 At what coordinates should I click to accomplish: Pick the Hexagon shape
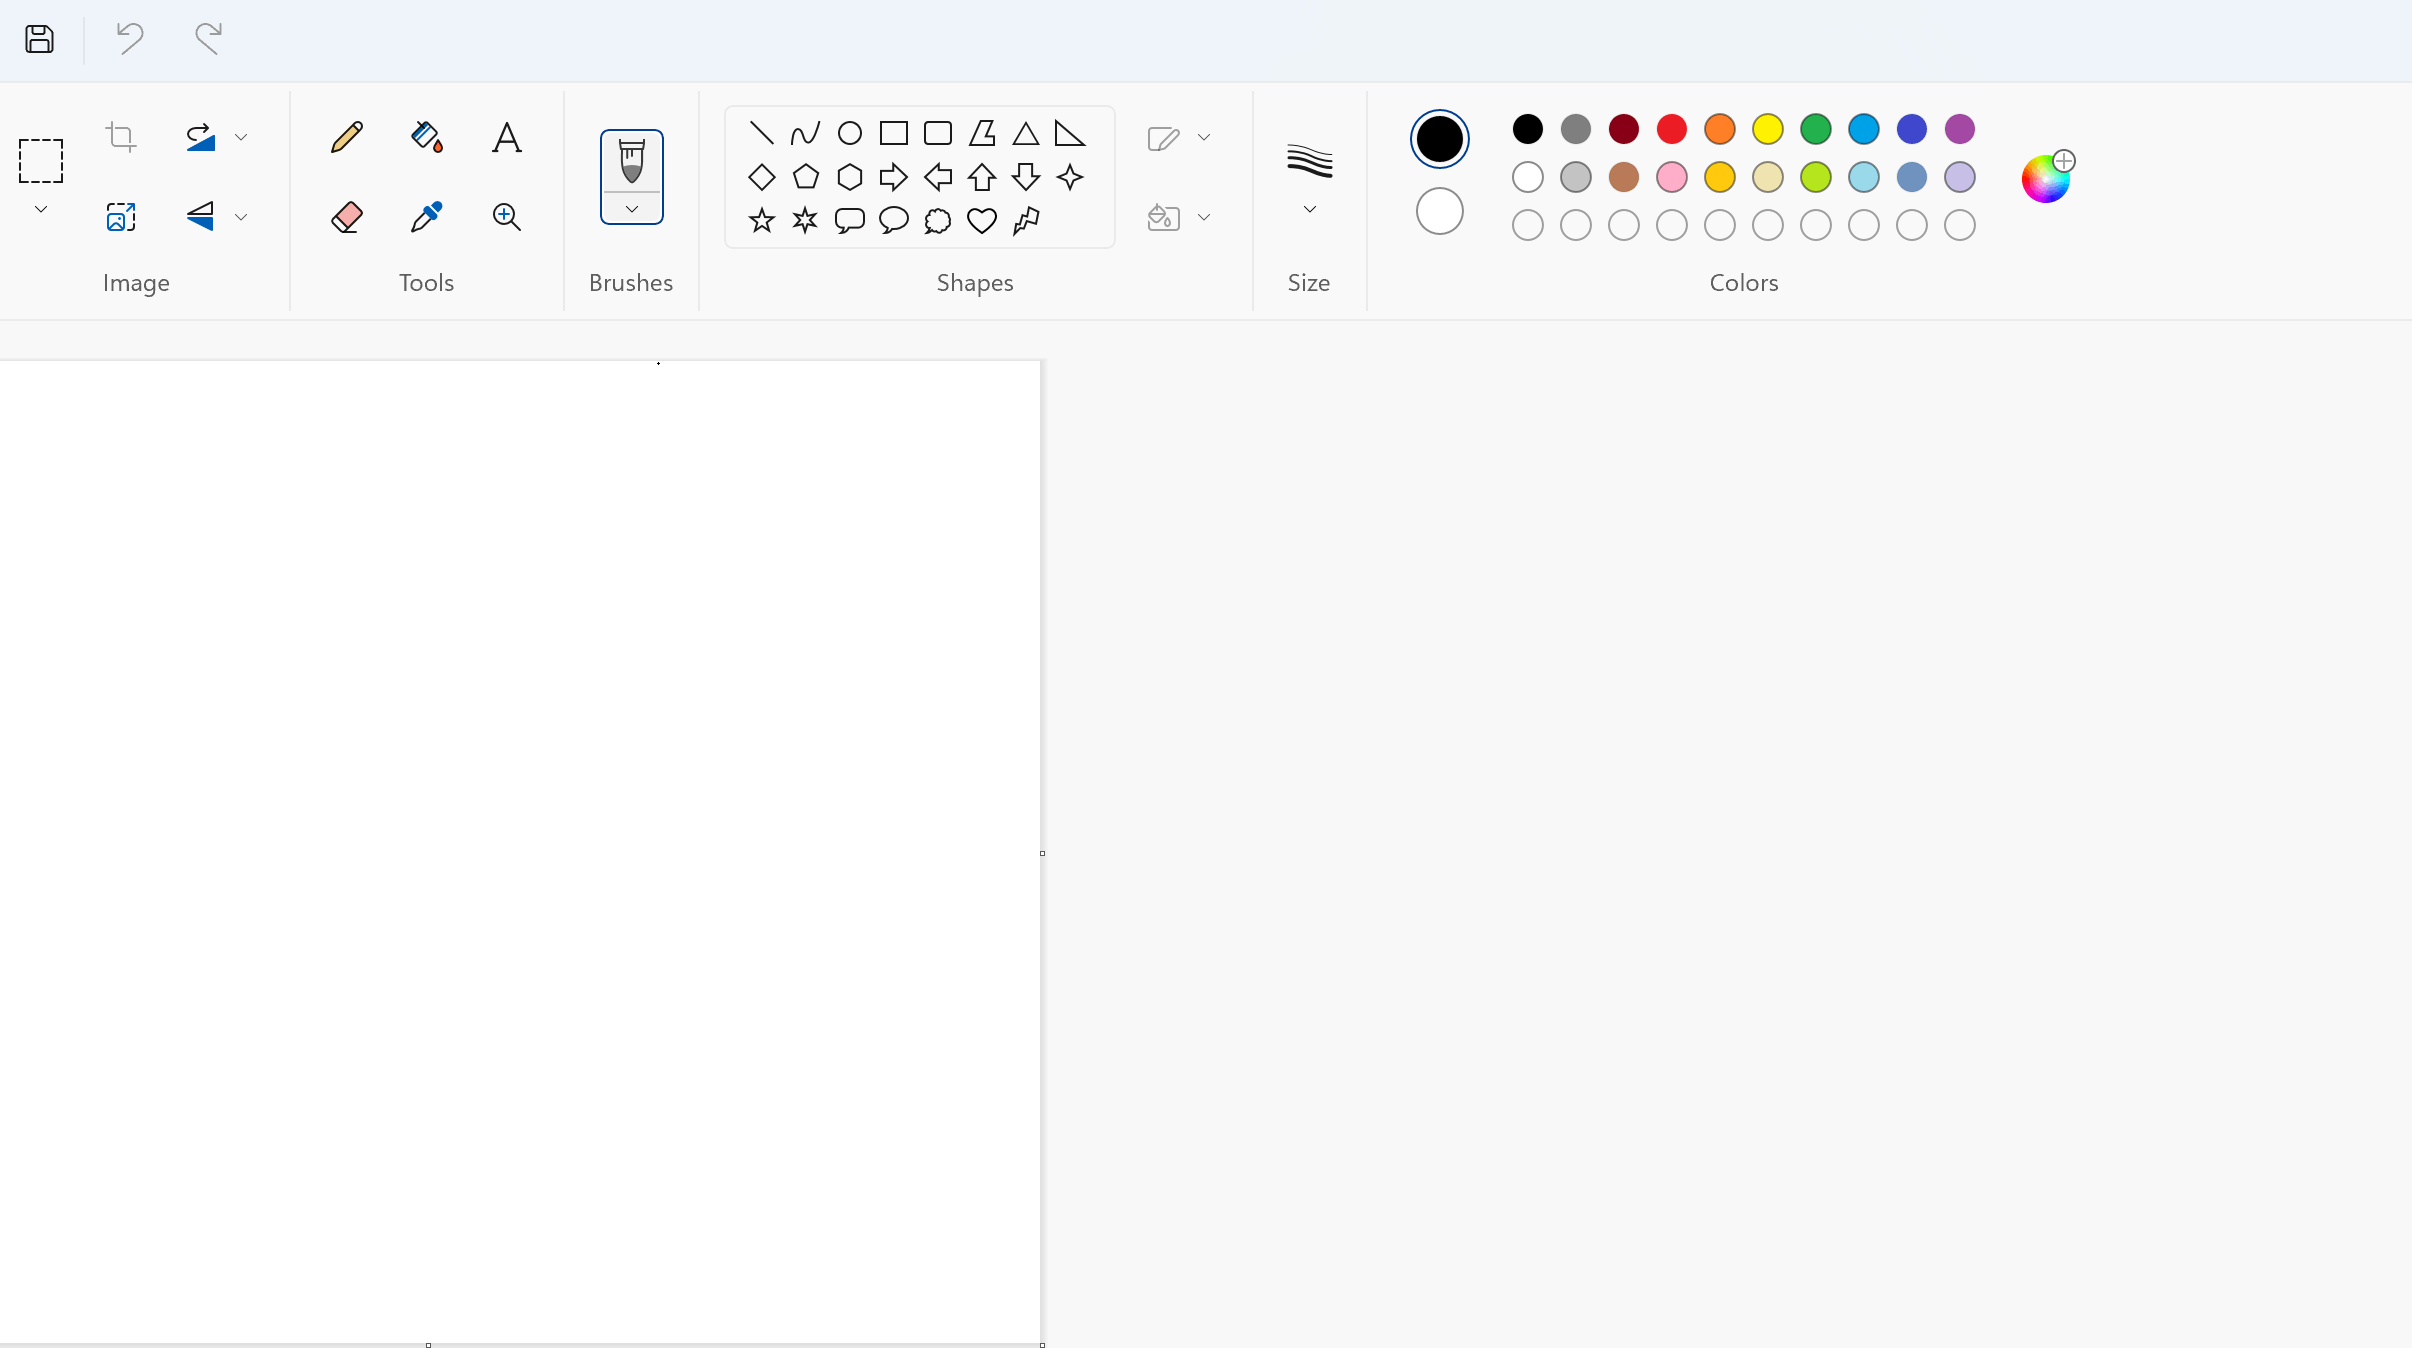click(x=850, y=177)
